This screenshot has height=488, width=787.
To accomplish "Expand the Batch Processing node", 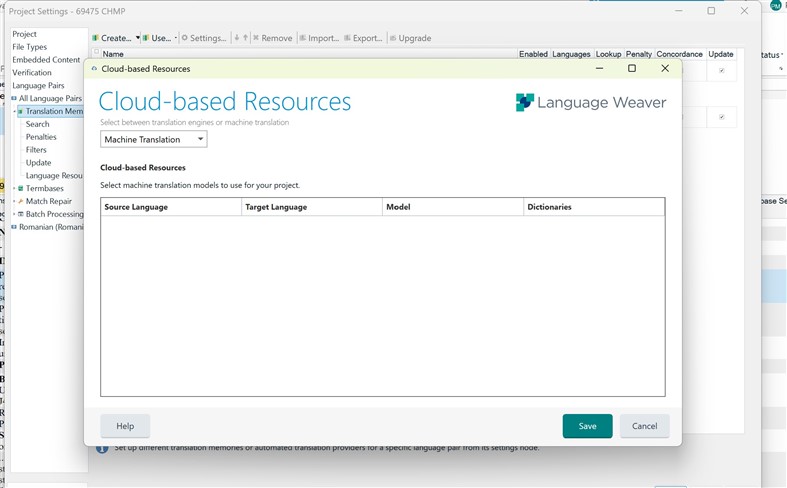I will [14, 214].
